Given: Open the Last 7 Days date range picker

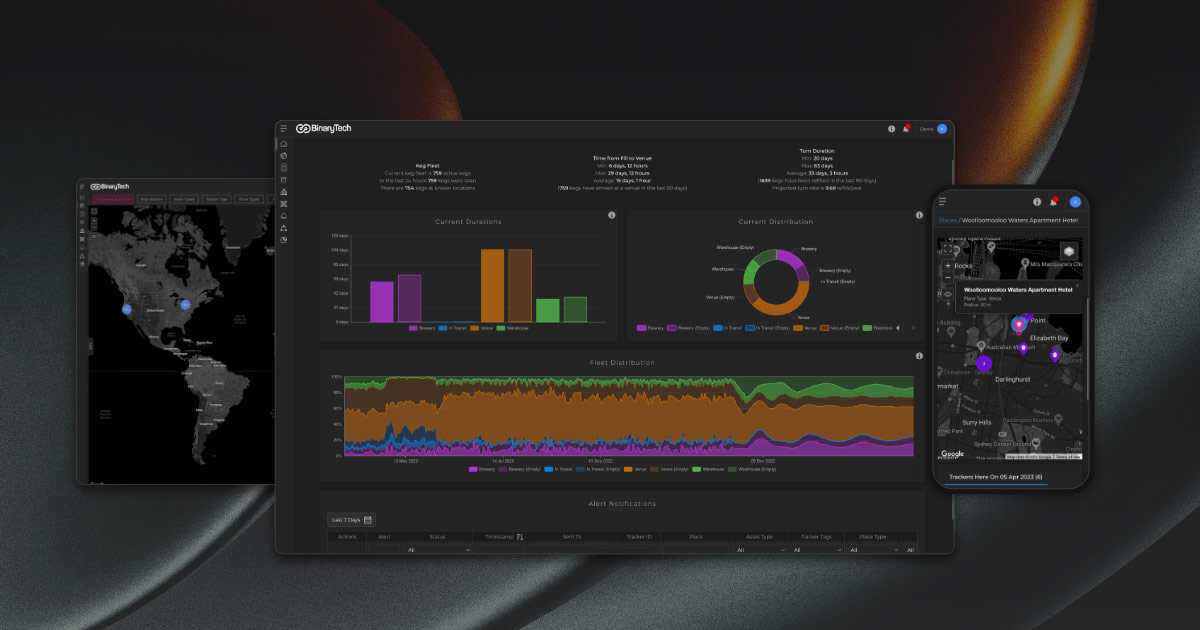Looking at the screenshot, I should point(351,520).
